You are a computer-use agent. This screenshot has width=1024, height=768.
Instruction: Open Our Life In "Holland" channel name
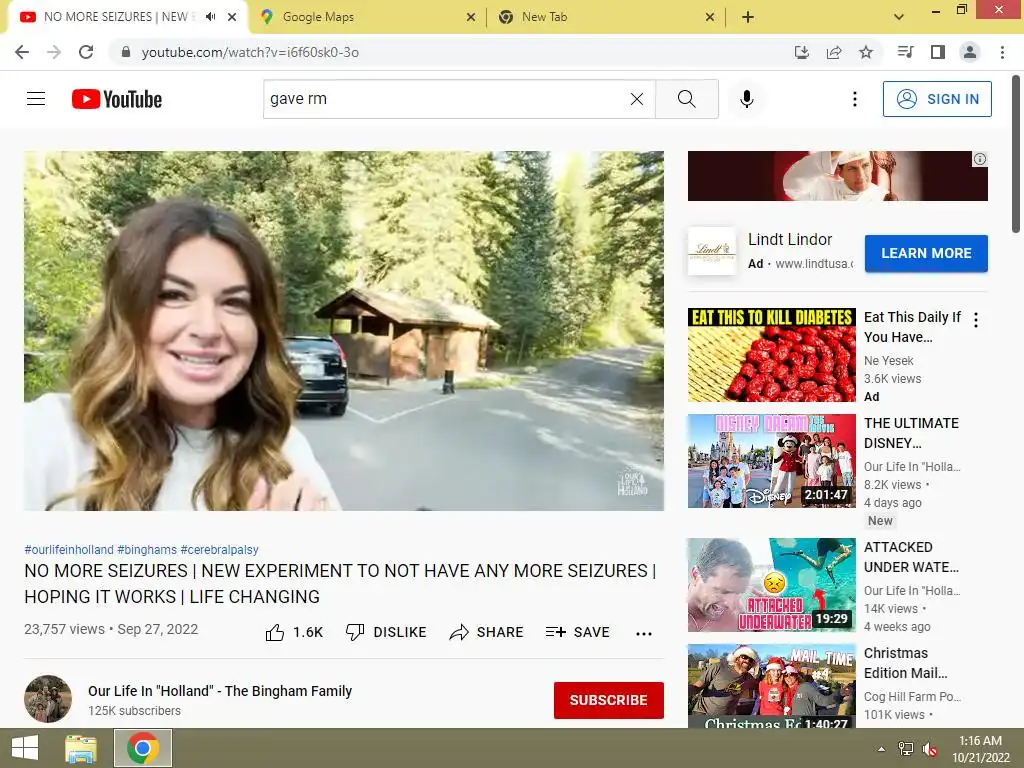220,691
